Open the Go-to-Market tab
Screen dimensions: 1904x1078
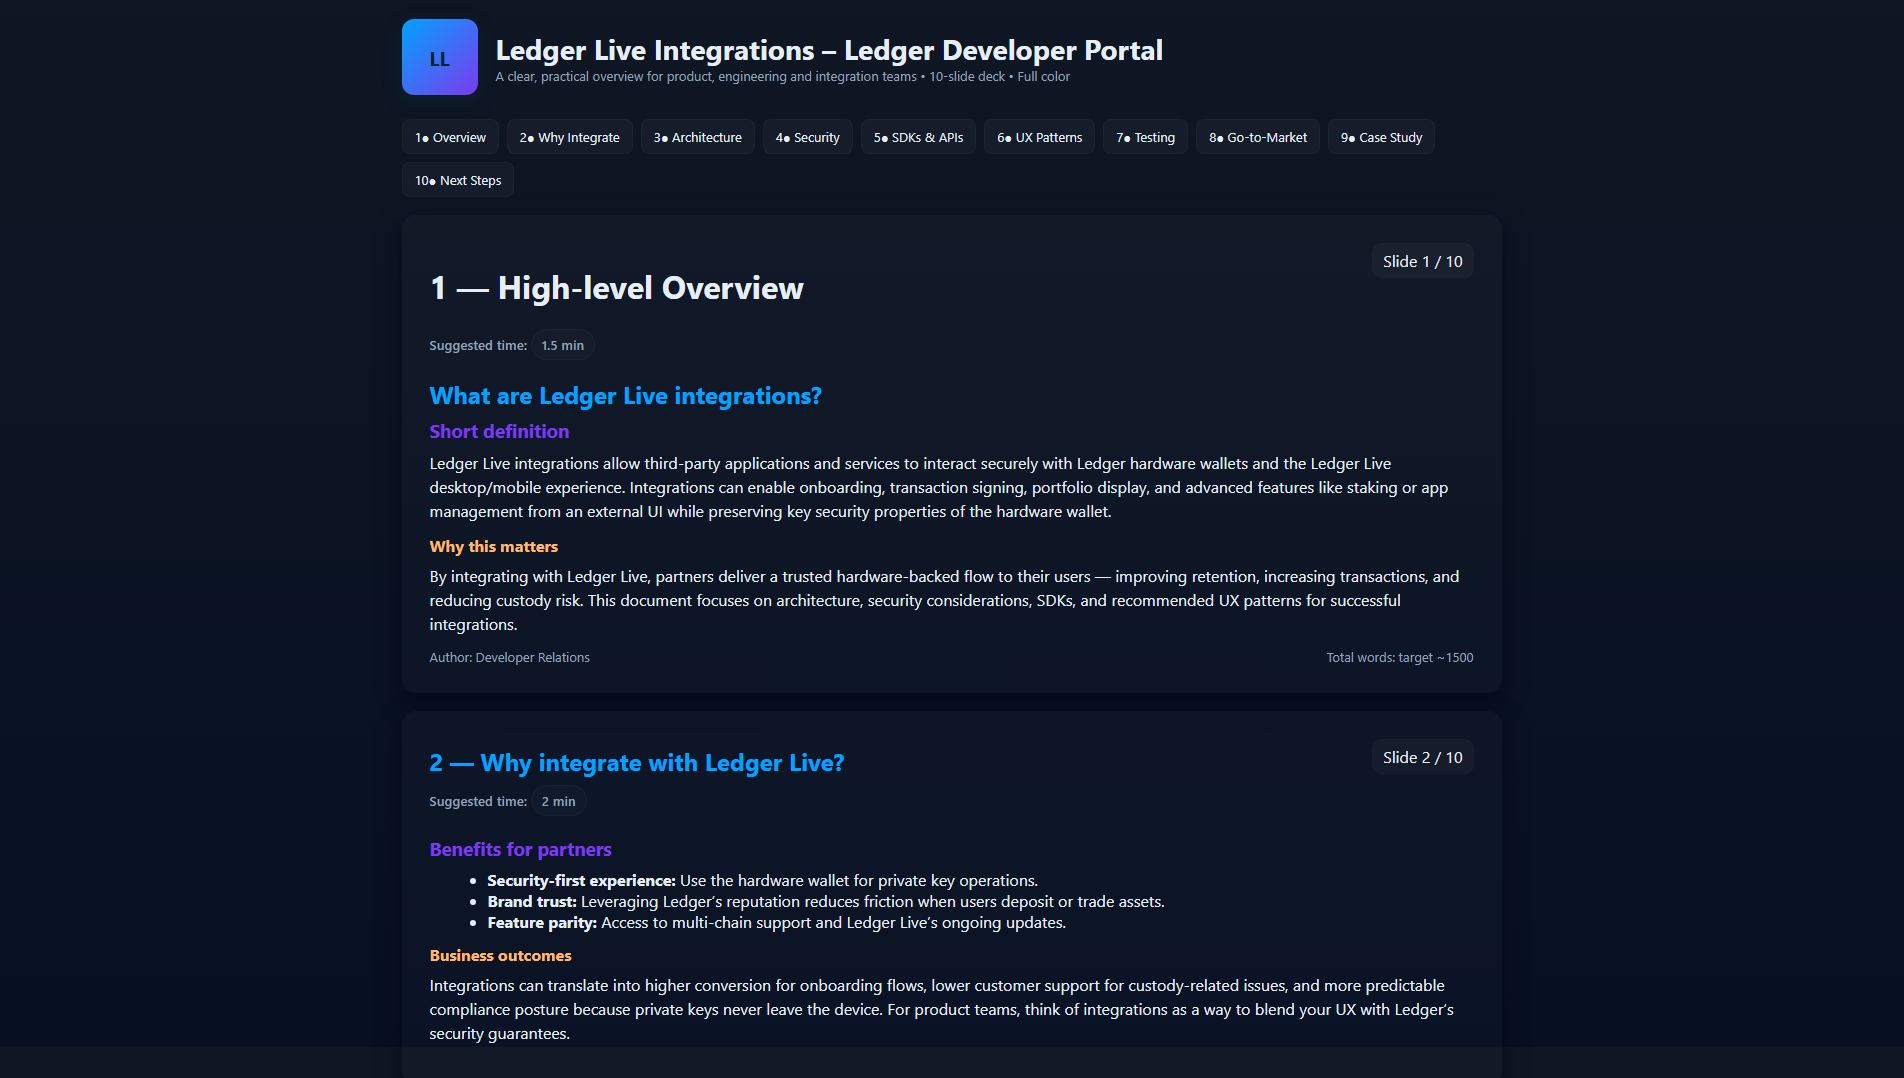[x=1257, y=138]
